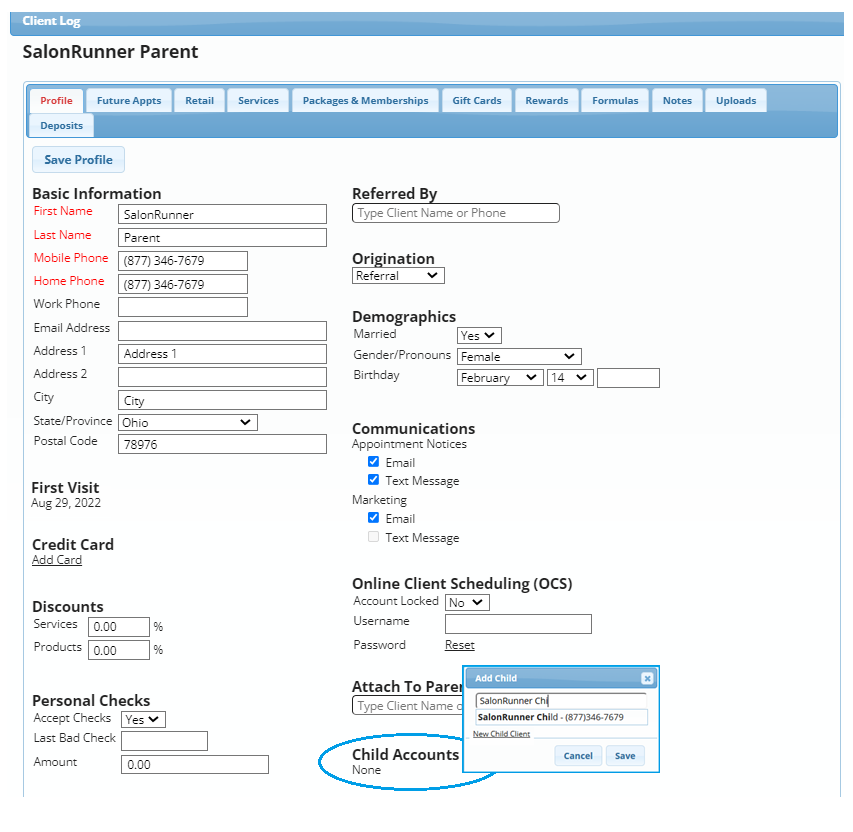
Task: Click the Add Card link
Action: (57, 560)
